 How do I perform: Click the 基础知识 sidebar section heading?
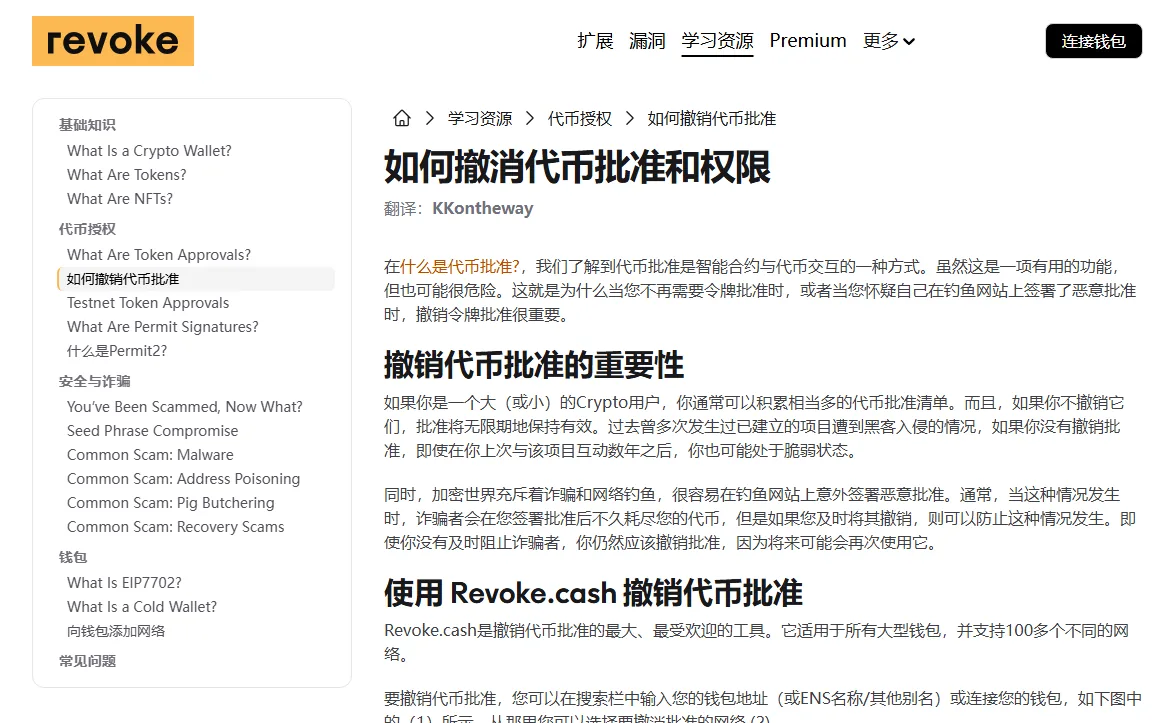coord(87,125)
